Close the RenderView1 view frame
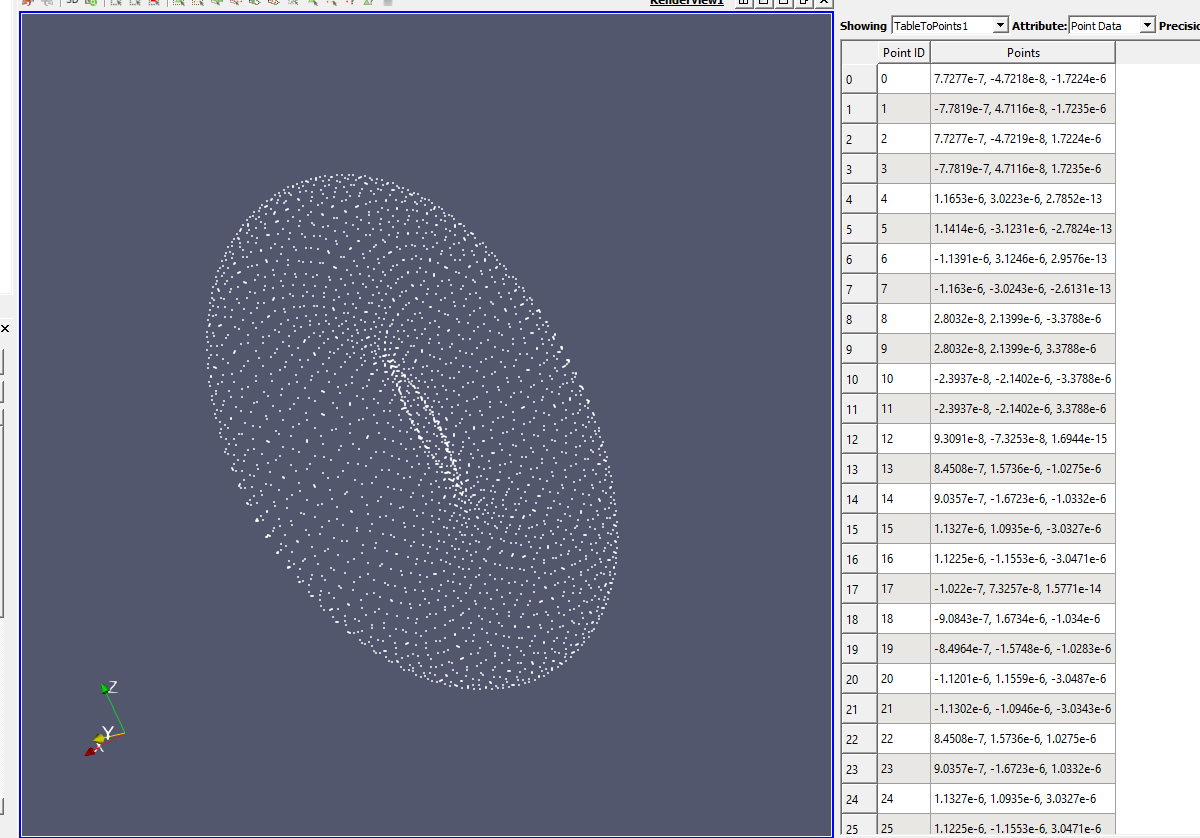The image size is (1200, 838). pos(823,3)
